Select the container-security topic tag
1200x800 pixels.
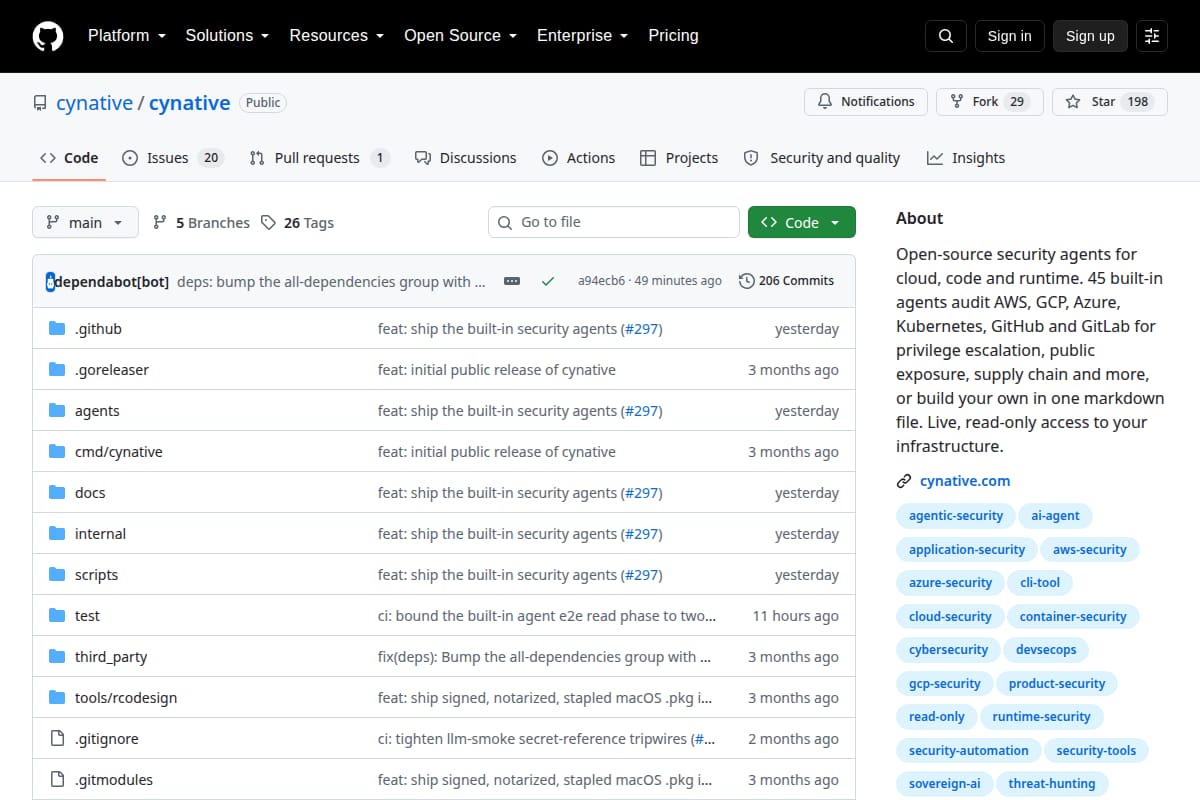pyautogui.click(x=1073, y=616)
